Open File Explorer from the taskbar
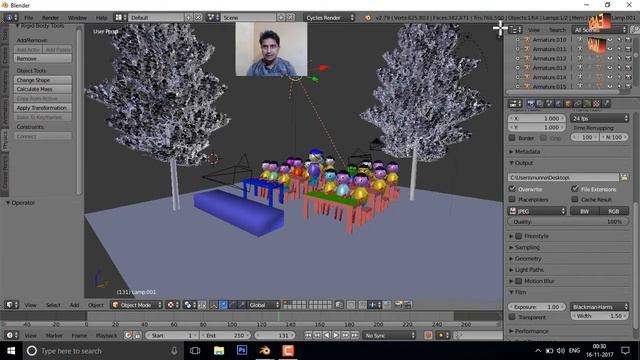The width and height of the screenshot is (640, 360). 219,351
